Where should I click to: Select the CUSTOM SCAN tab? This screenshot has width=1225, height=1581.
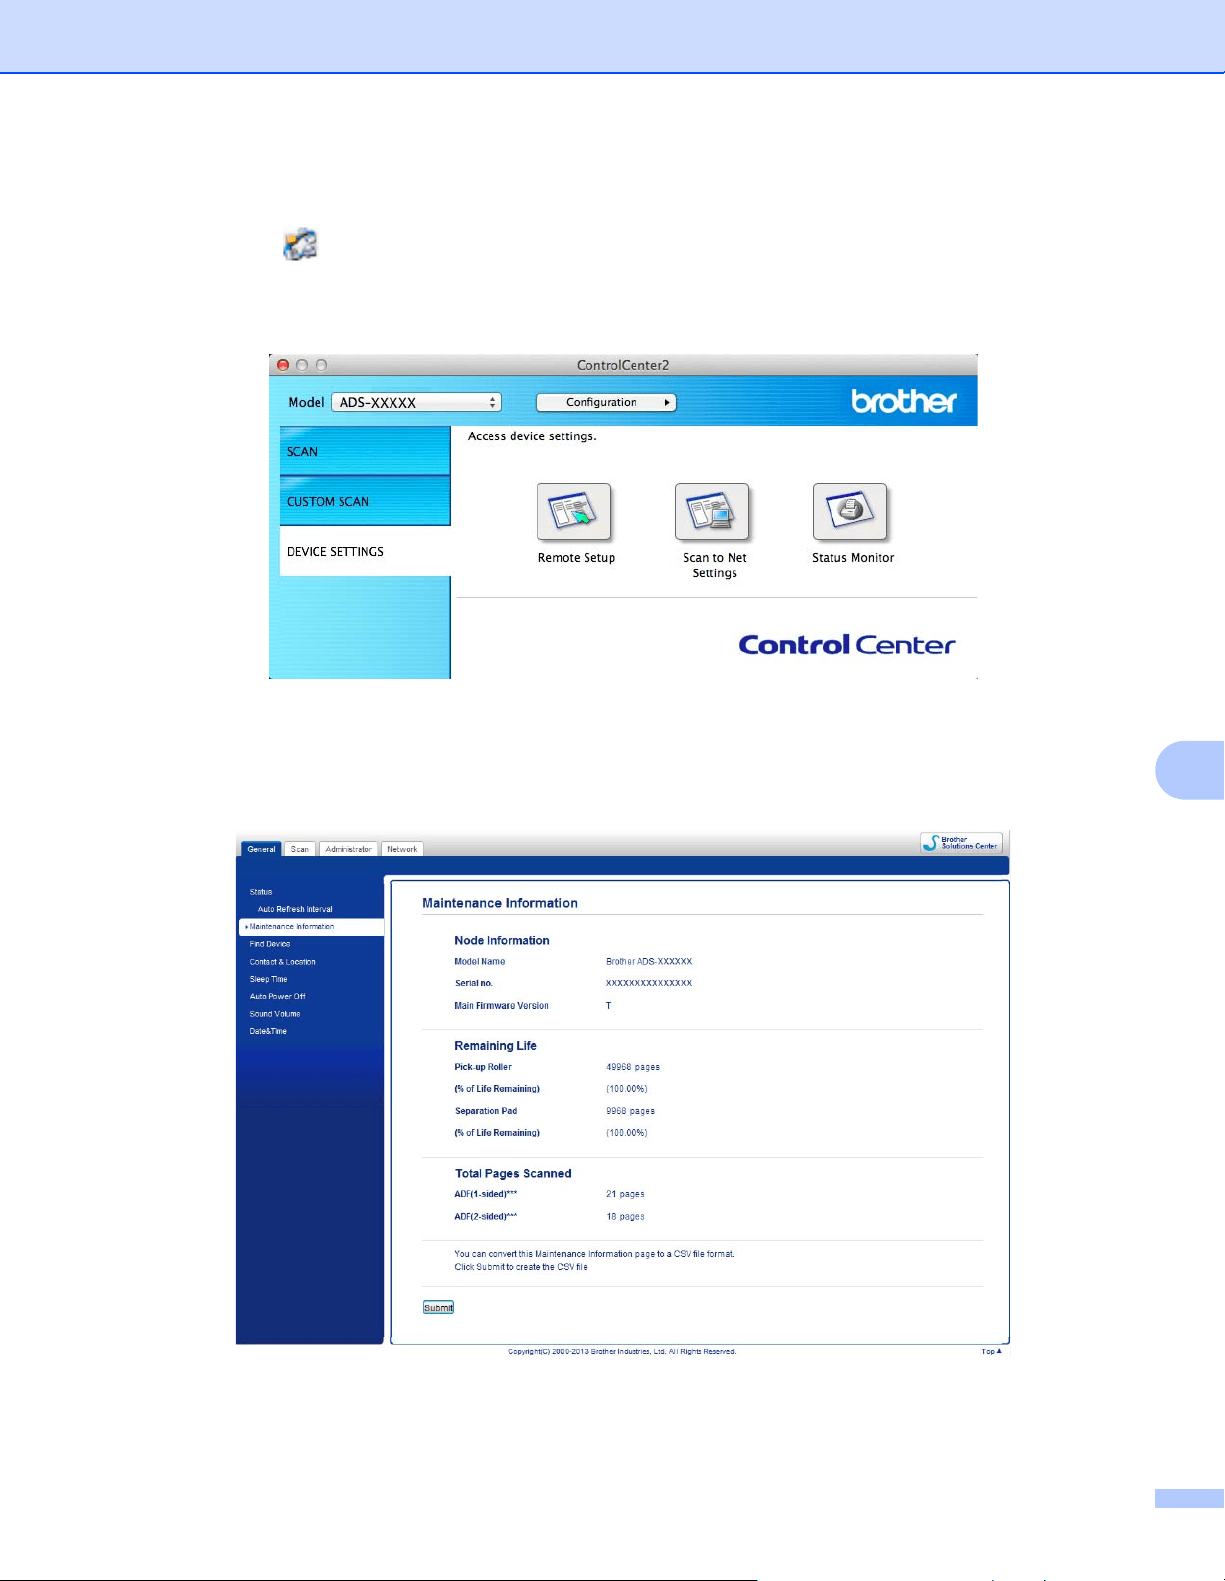(x=365, y=501)
